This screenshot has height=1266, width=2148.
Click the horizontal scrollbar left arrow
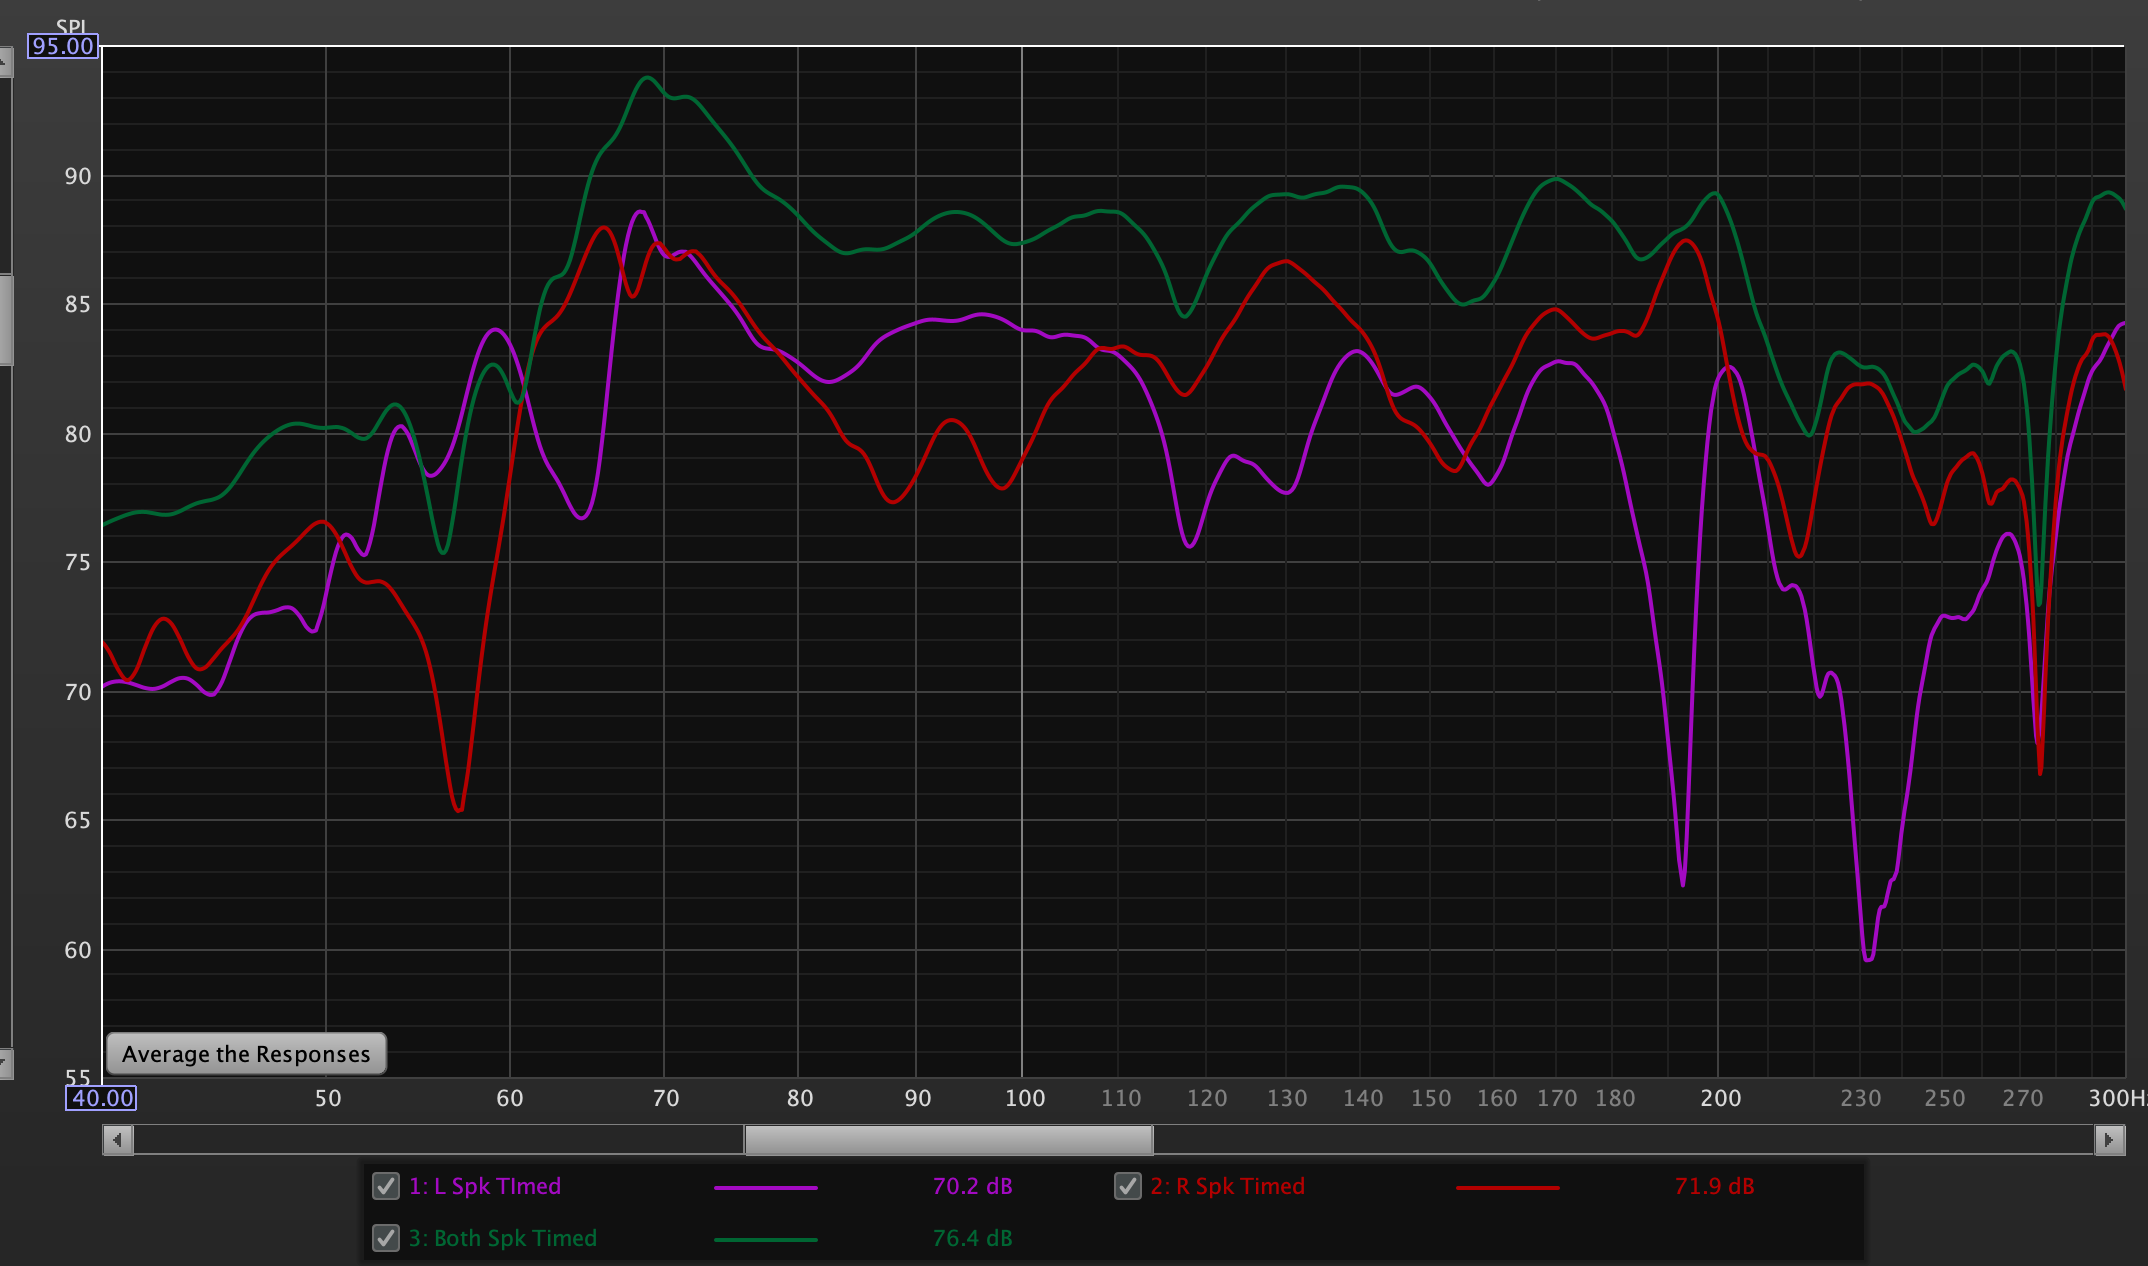(118, 1140)
